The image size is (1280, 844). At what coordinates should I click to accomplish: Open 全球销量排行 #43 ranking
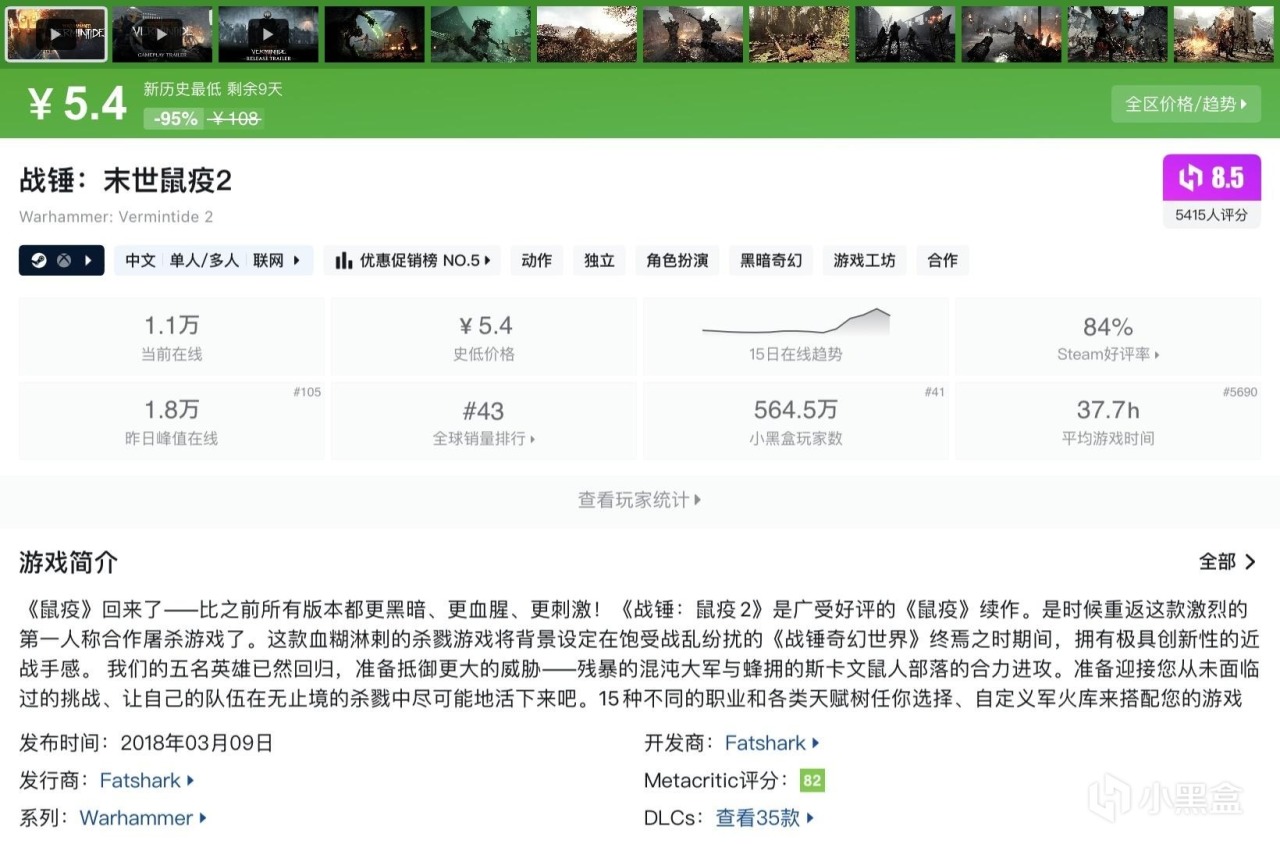coord(484,421)
